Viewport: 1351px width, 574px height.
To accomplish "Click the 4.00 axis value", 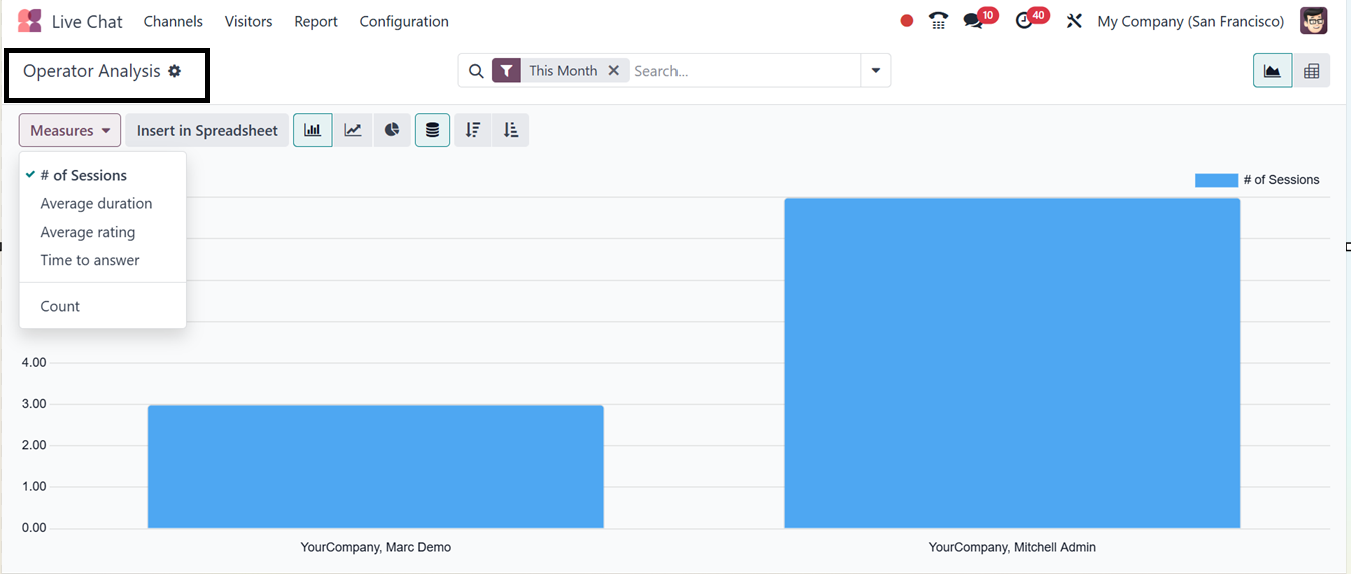I will pos(34,363).
